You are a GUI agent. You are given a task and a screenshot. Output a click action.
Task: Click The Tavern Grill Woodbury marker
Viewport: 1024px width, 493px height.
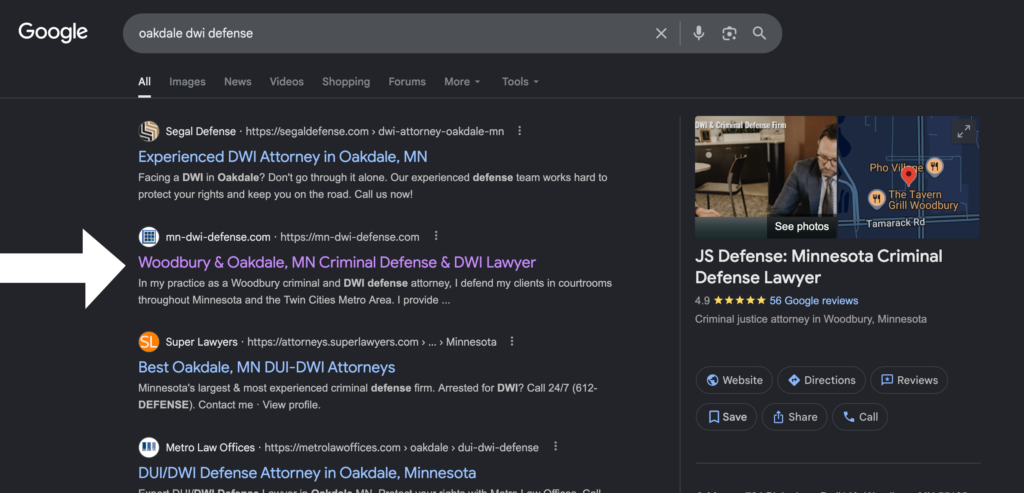[x=875, y=197]
